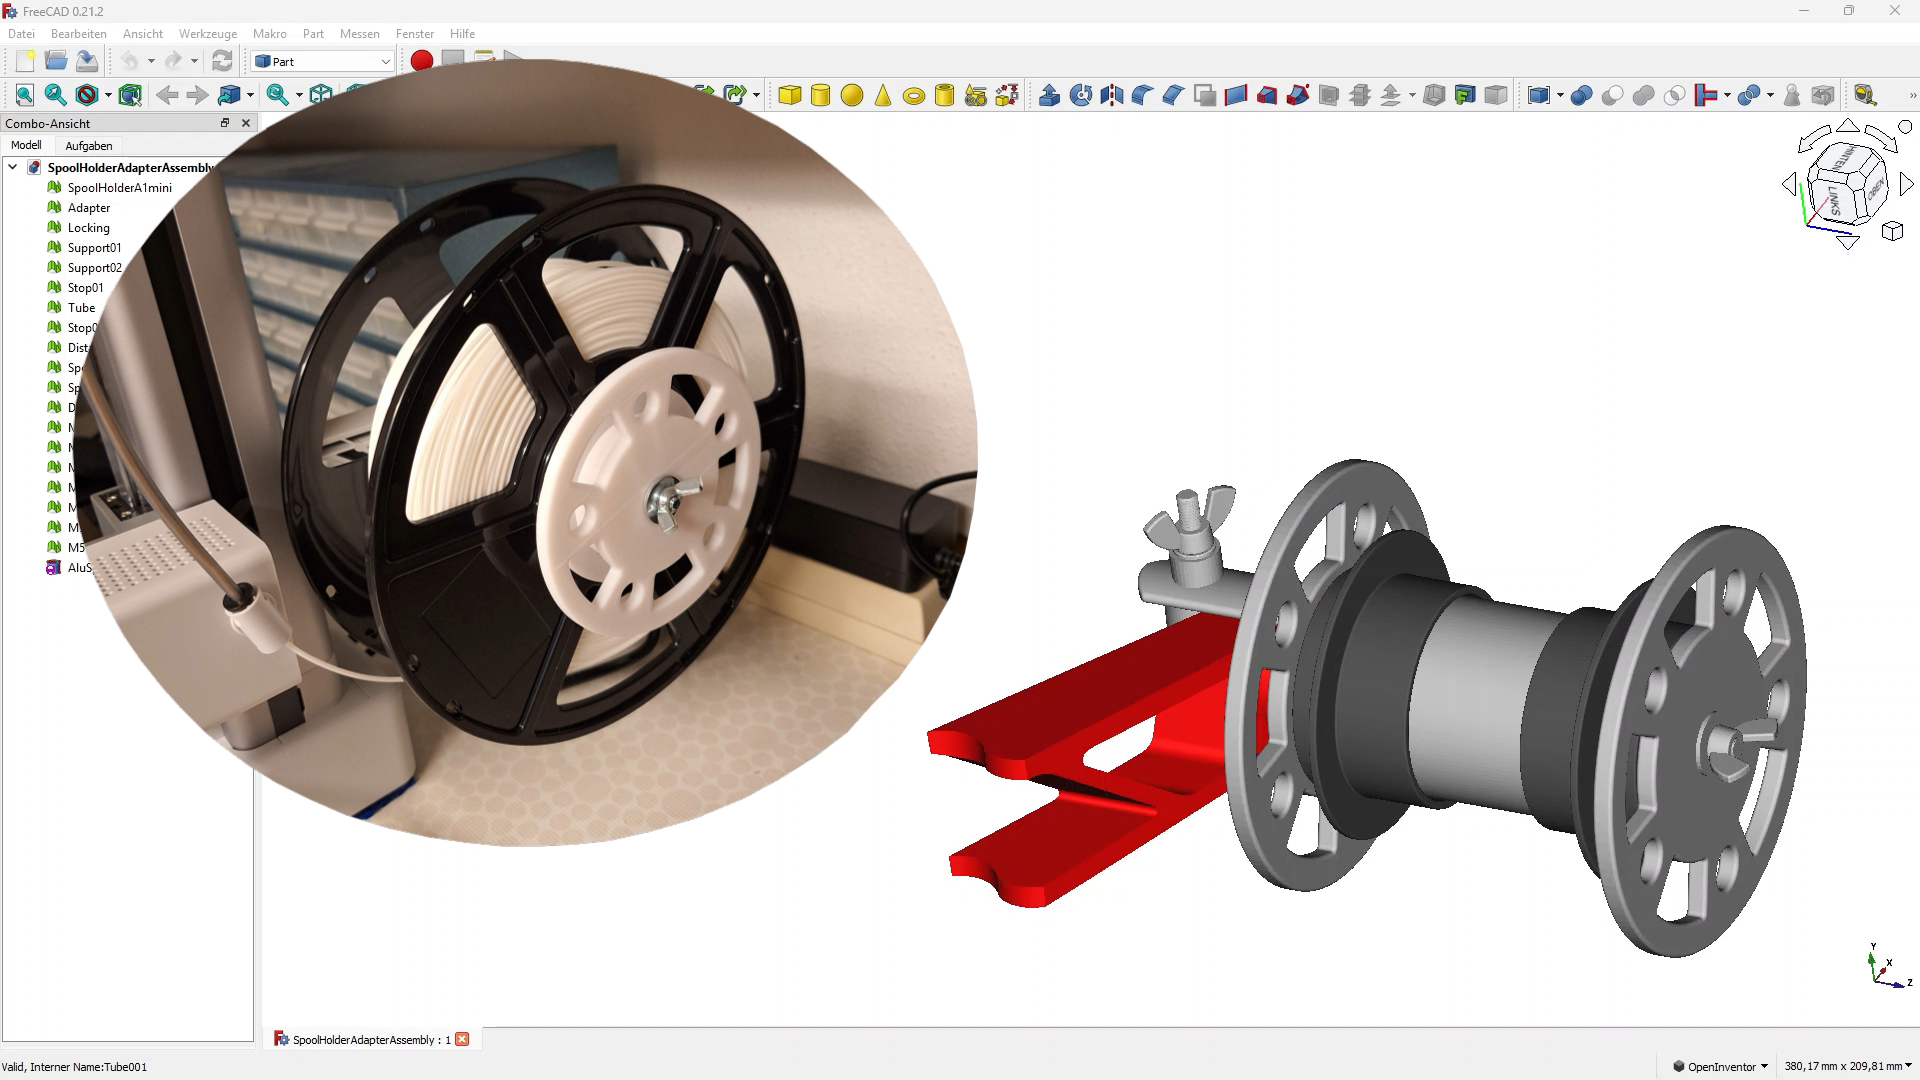Viewport: 1920px width, 1080px height.
Task: Extrude the selected sketch
Action: coord(1050,95)
